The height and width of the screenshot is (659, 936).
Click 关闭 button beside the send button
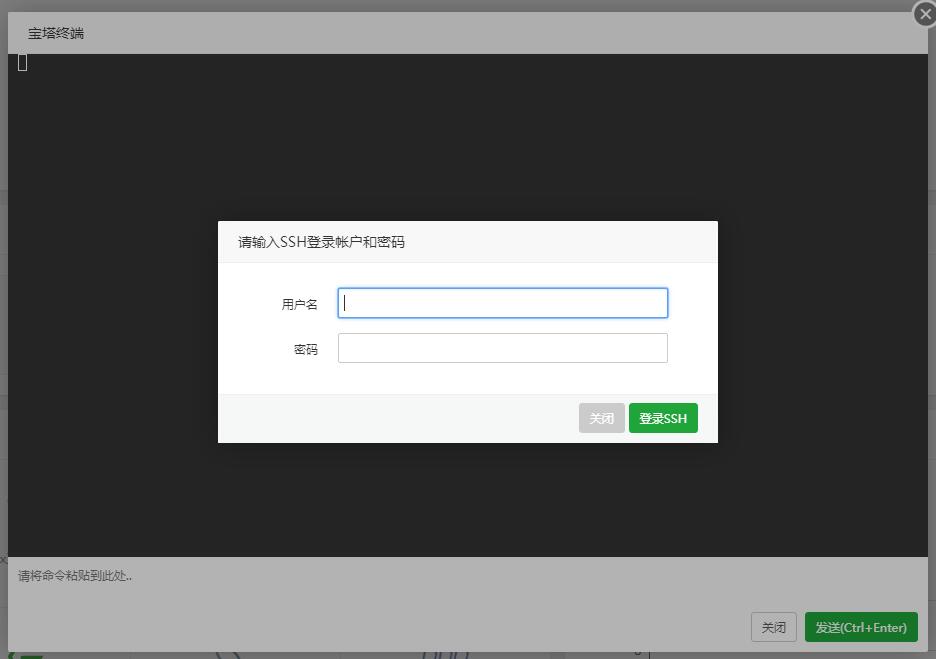774,627
